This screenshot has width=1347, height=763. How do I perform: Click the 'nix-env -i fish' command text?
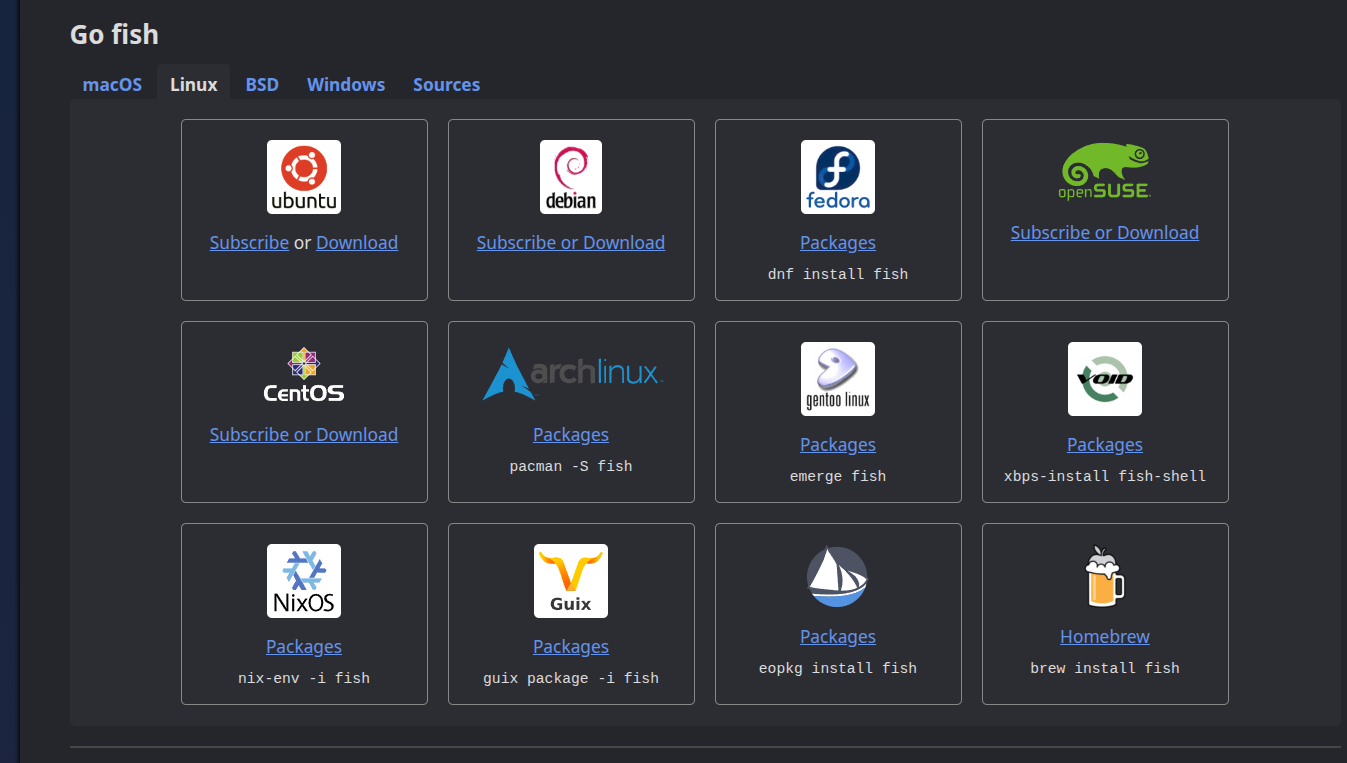[304, 678]
